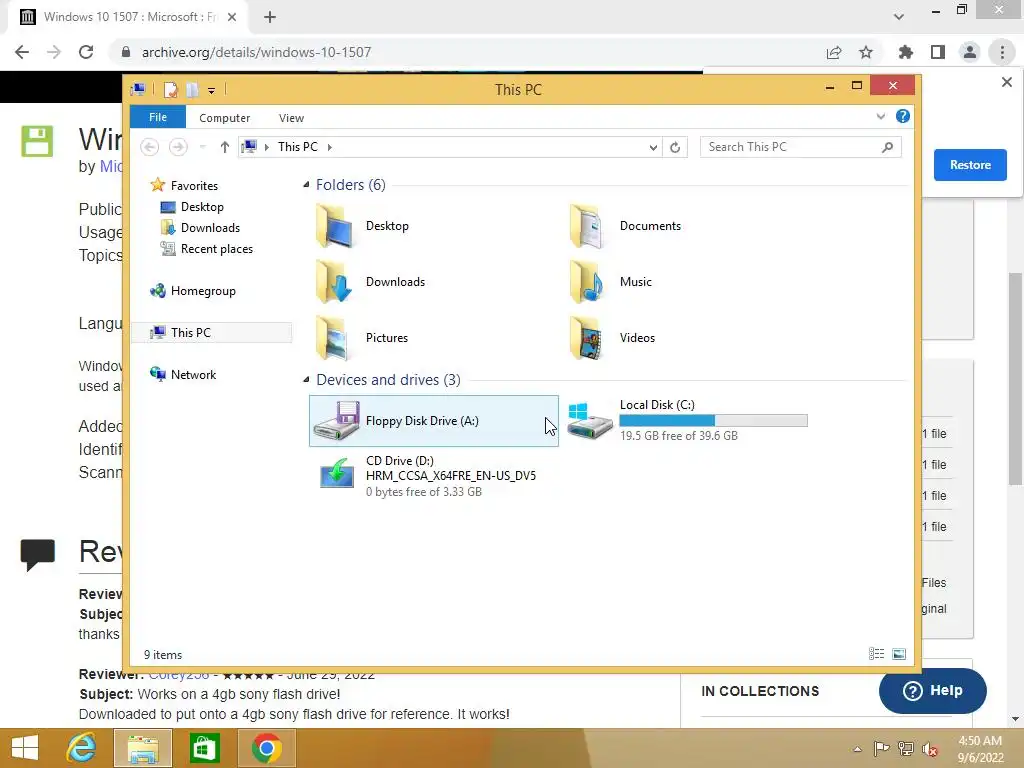Image resolution: width=1024 pixels, height=768 pixels.
Task: Open Chrome three-dot menu
Action: pos(1002,52)
